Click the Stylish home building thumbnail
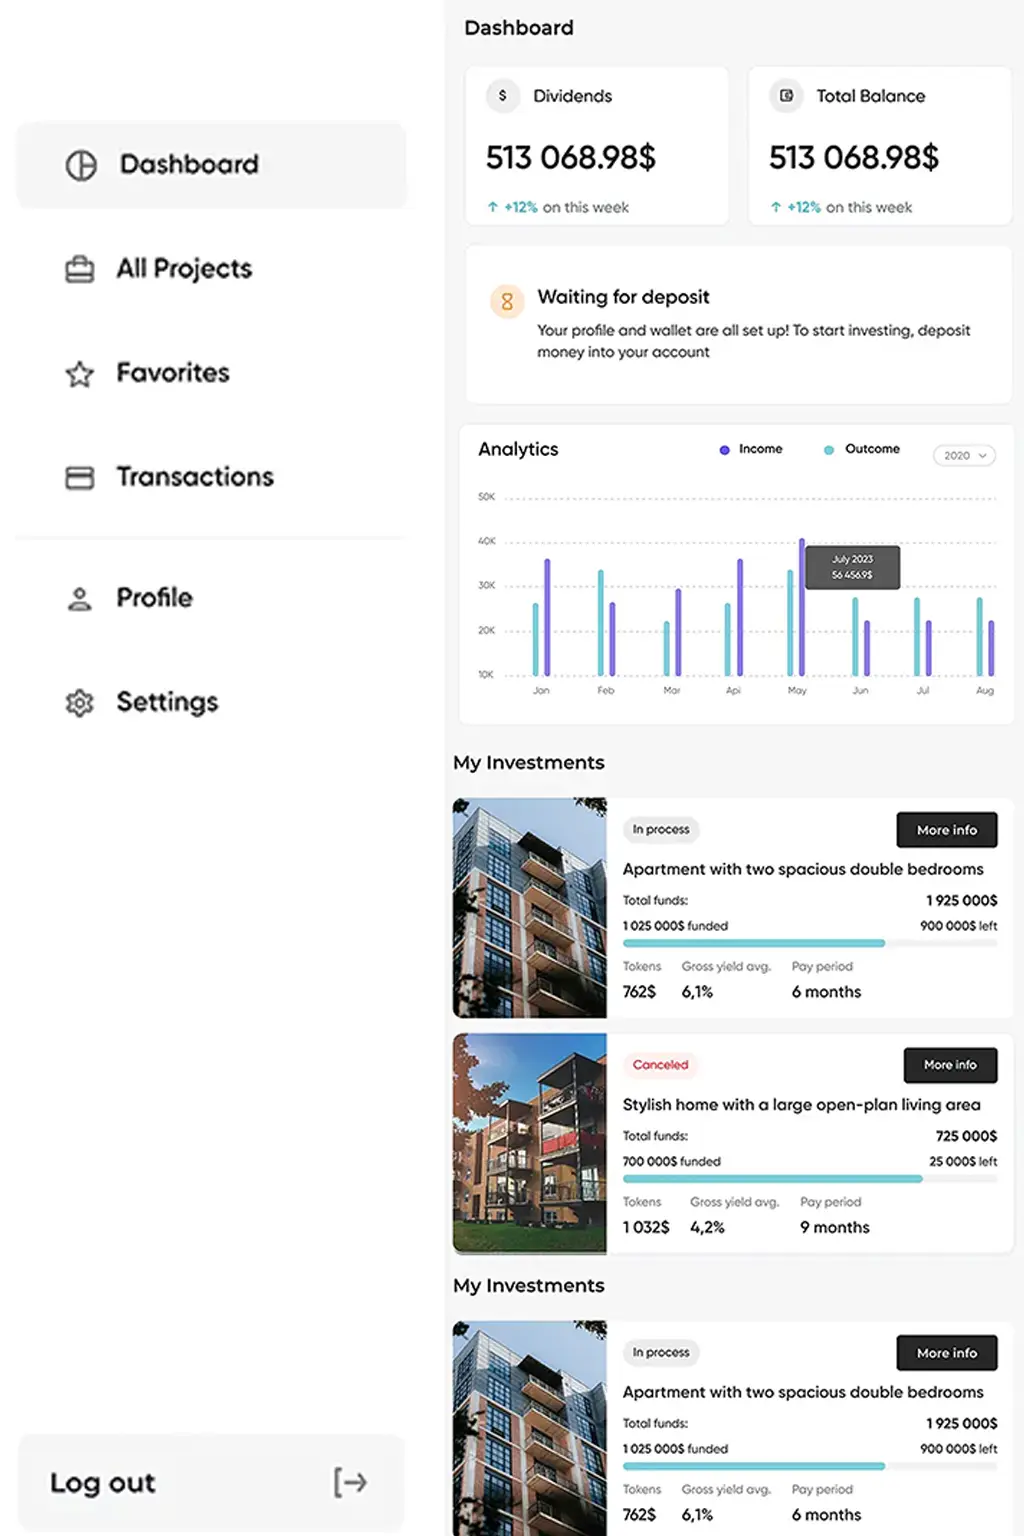This screenshot has height=1536, width=1024. click(x=530, y=1143)
